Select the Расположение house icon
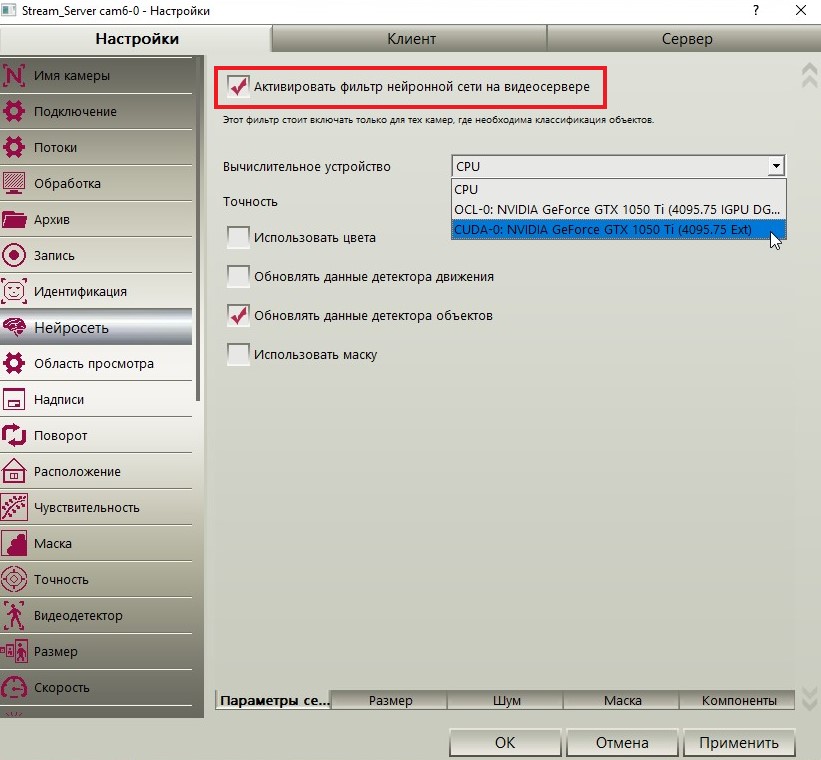This screenshot has height=760, width=821. [14, 471]
